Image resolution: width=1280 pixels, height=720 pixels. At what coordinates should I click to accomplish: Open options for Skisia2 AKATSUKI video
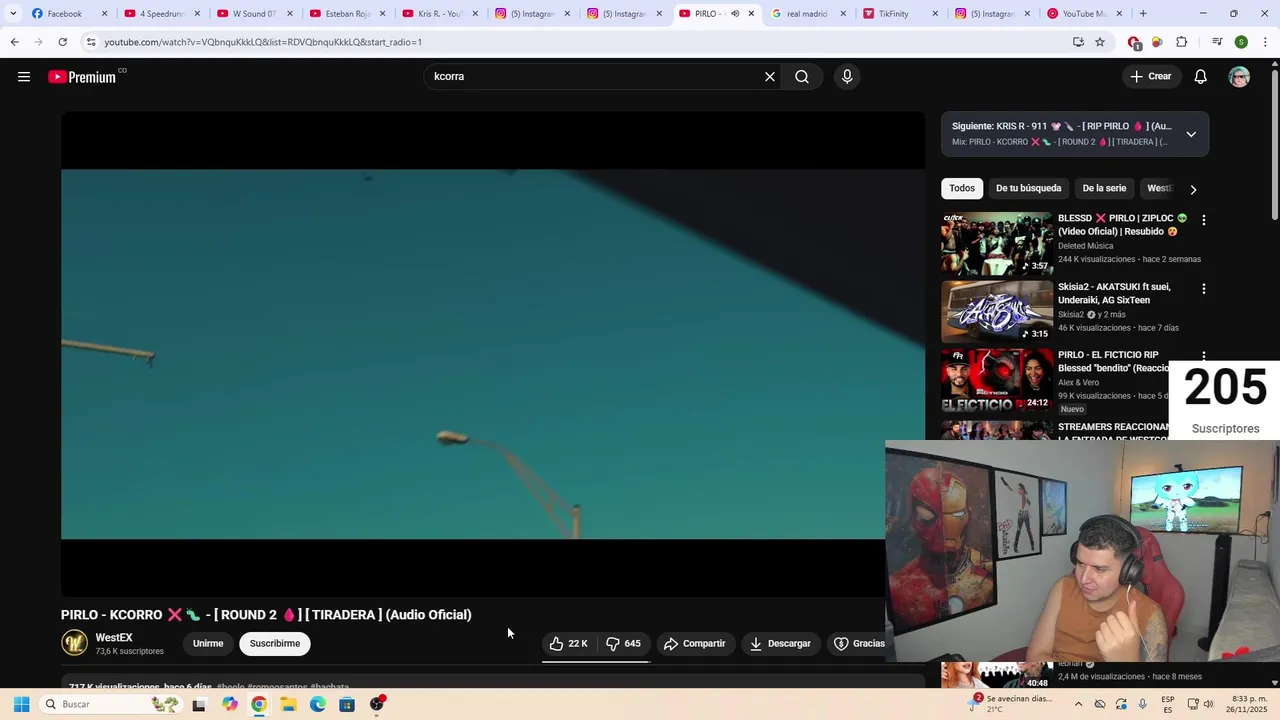1204,289
